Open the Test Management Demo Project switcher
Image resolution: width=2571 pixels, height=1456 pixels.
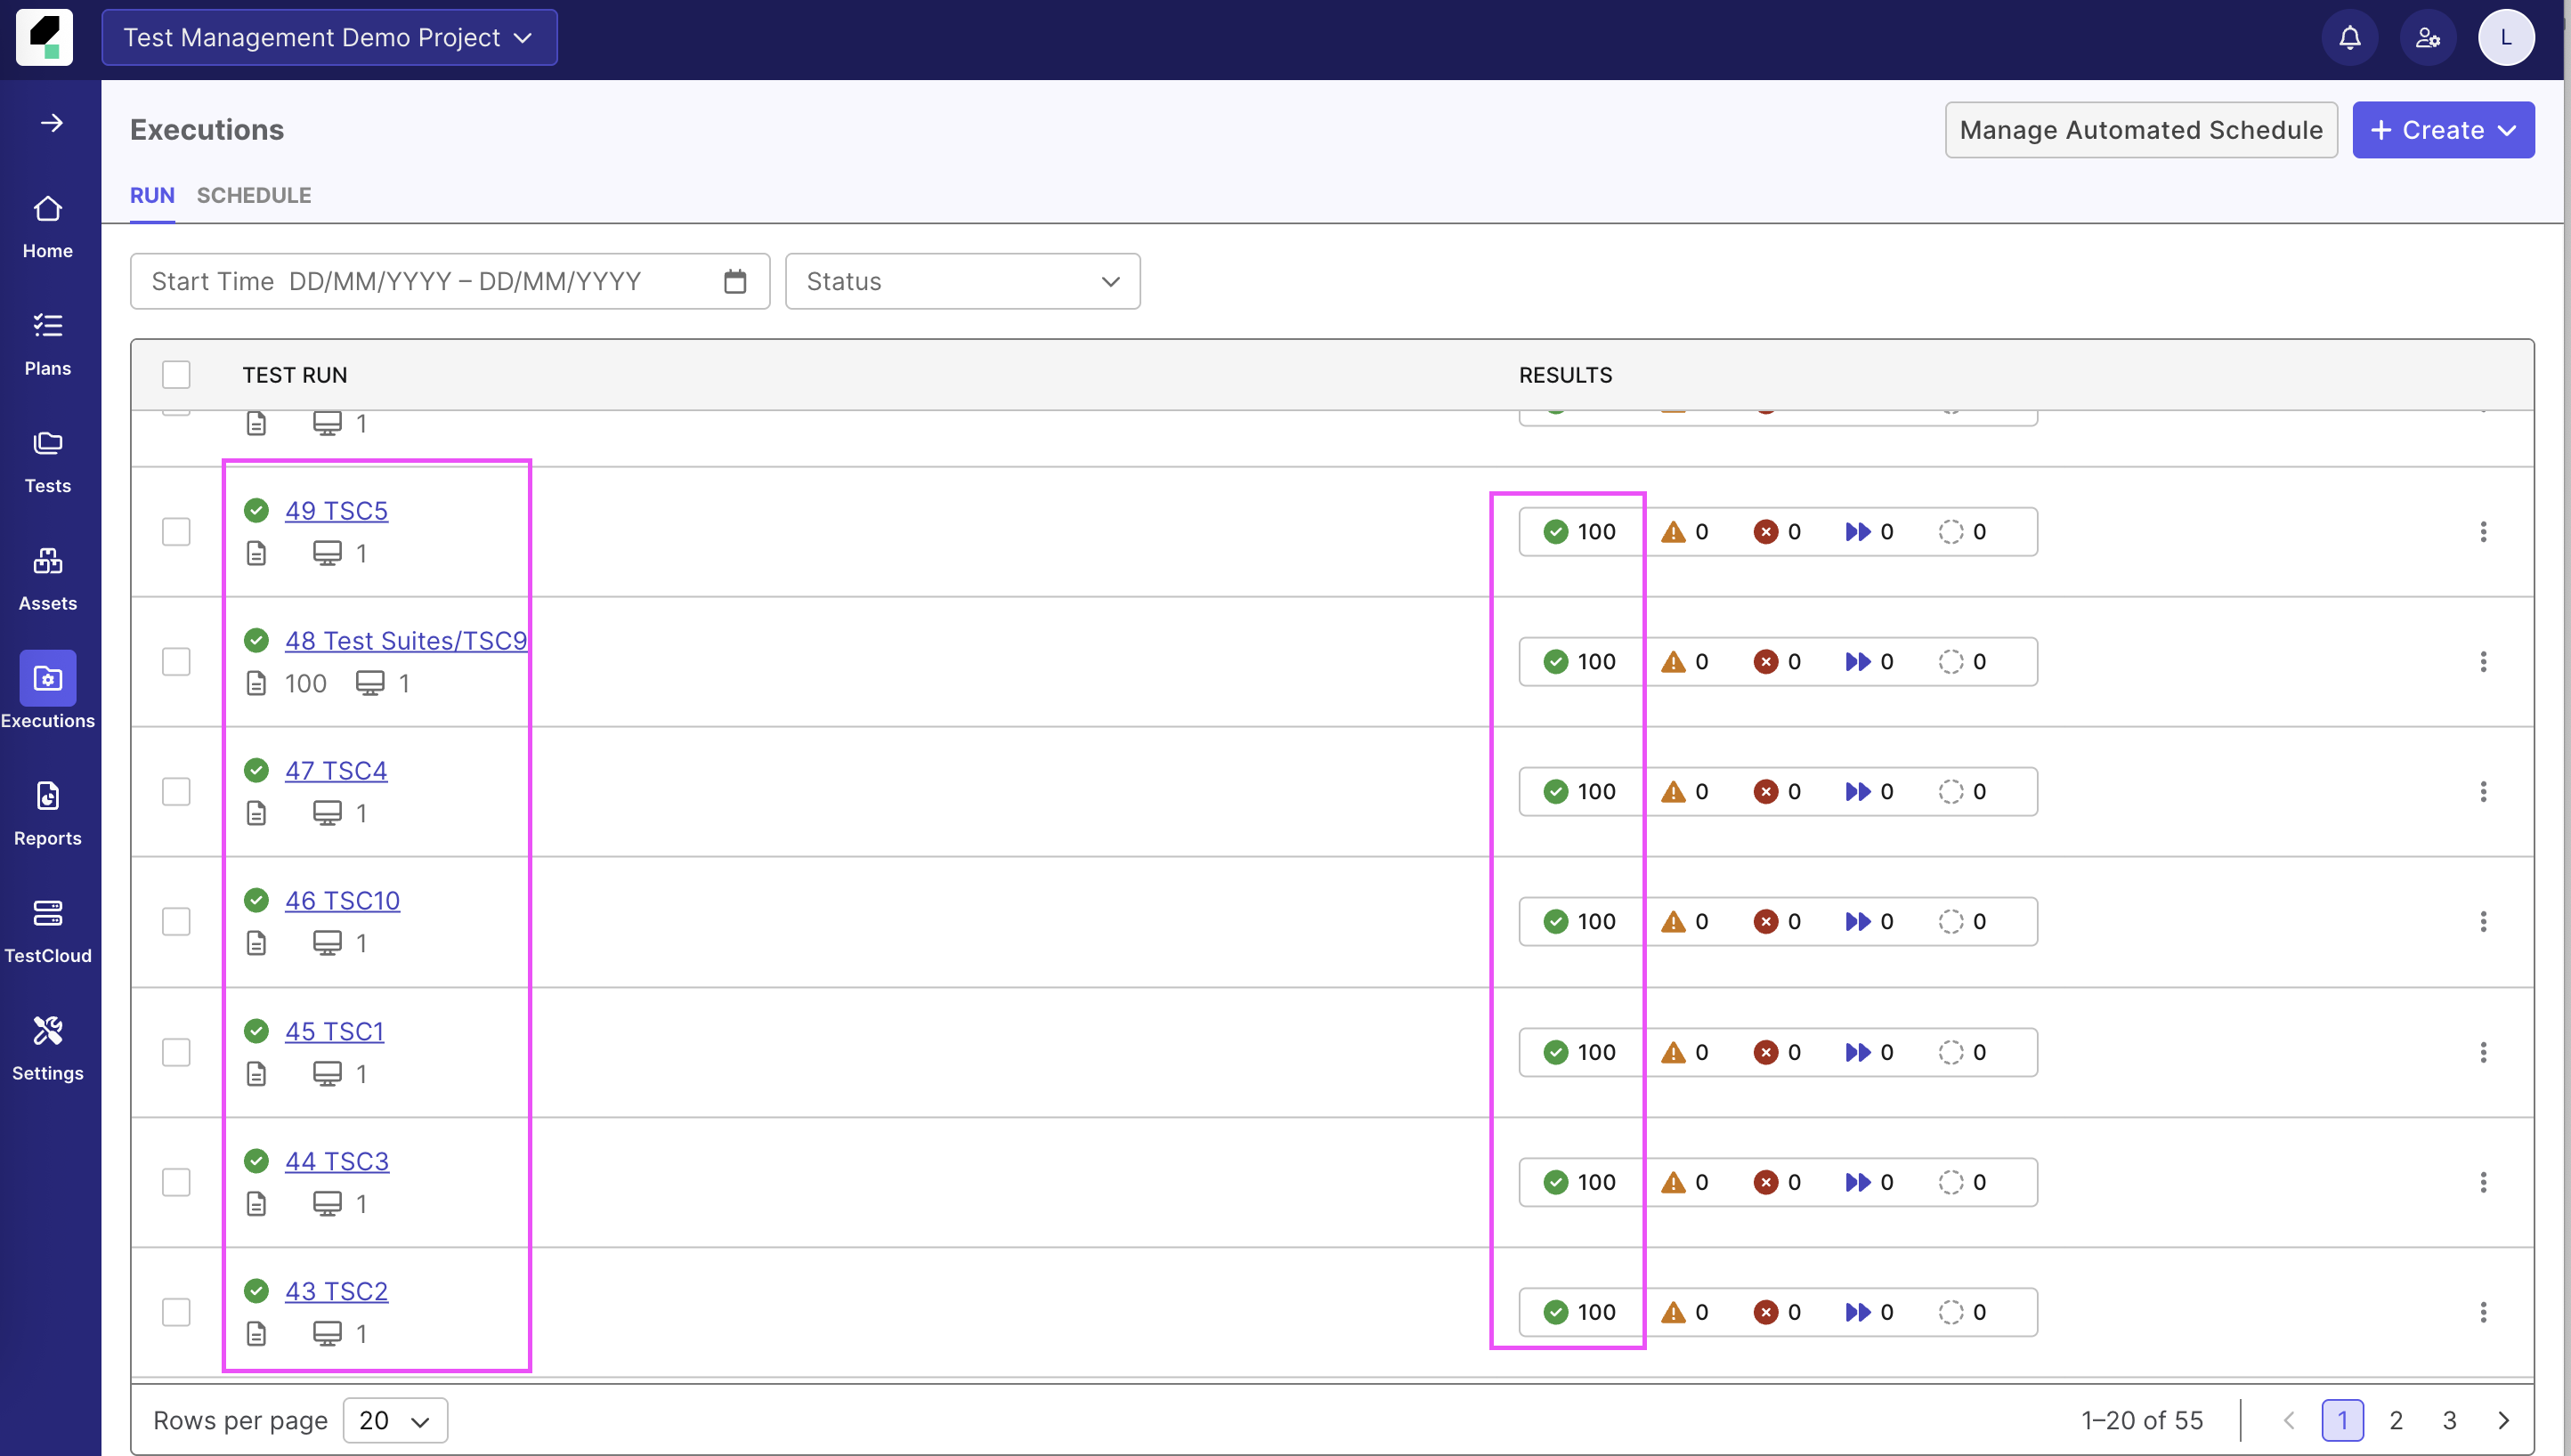coord(328,37)
